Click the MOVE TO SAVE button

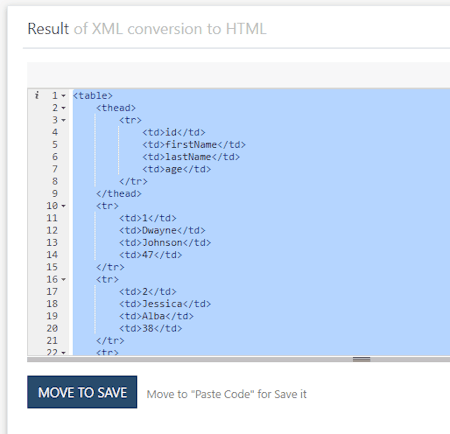[x=82, y=392]
